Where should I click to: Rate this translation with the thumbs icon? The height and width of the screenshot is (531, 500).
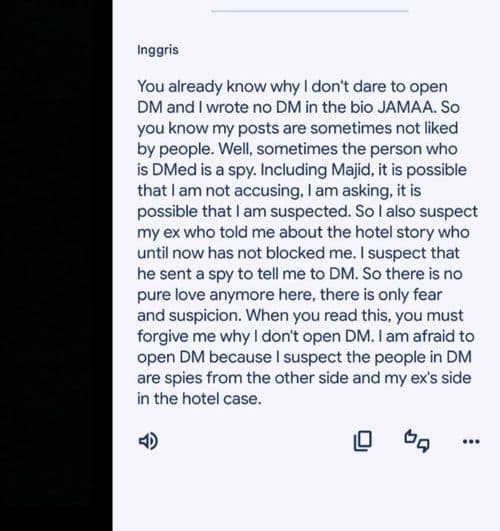point(417,441)
